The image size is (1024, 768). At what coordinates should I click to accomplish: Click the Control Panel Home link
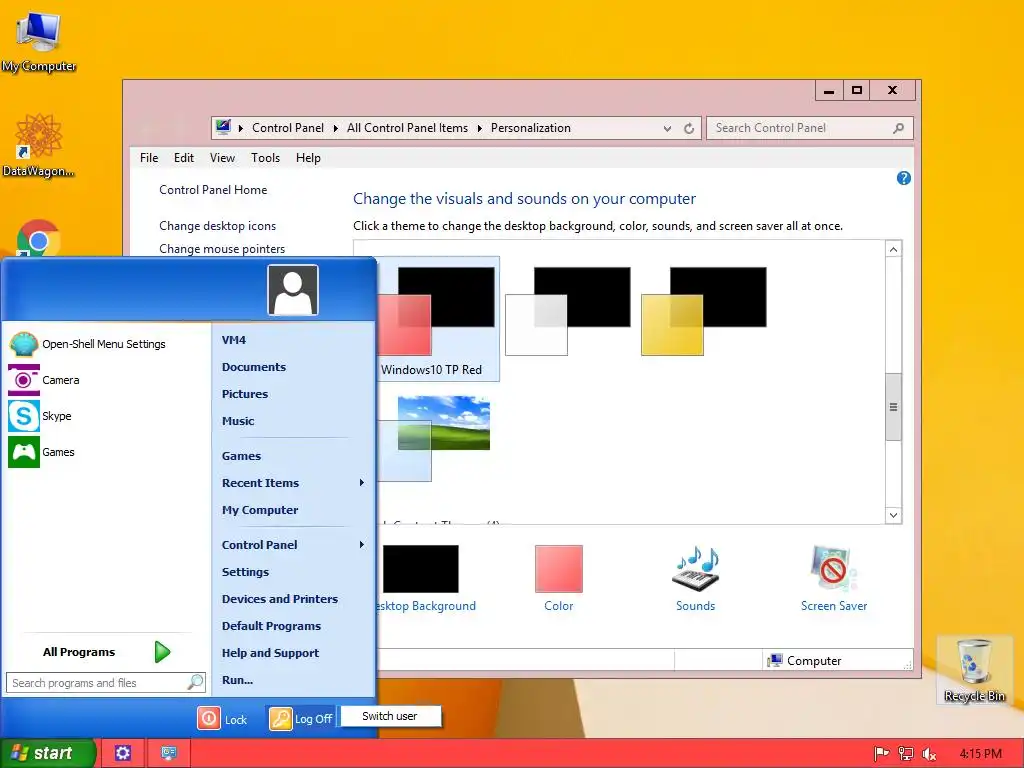[x=213, y=190]
